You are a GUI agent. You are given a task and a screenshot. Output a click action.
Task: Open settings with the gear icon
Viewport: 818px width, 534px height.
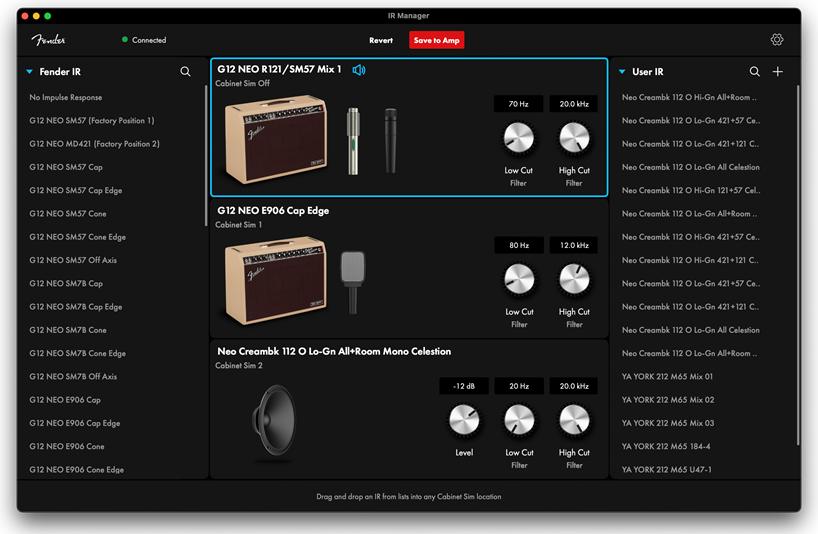tap(777, 40)
